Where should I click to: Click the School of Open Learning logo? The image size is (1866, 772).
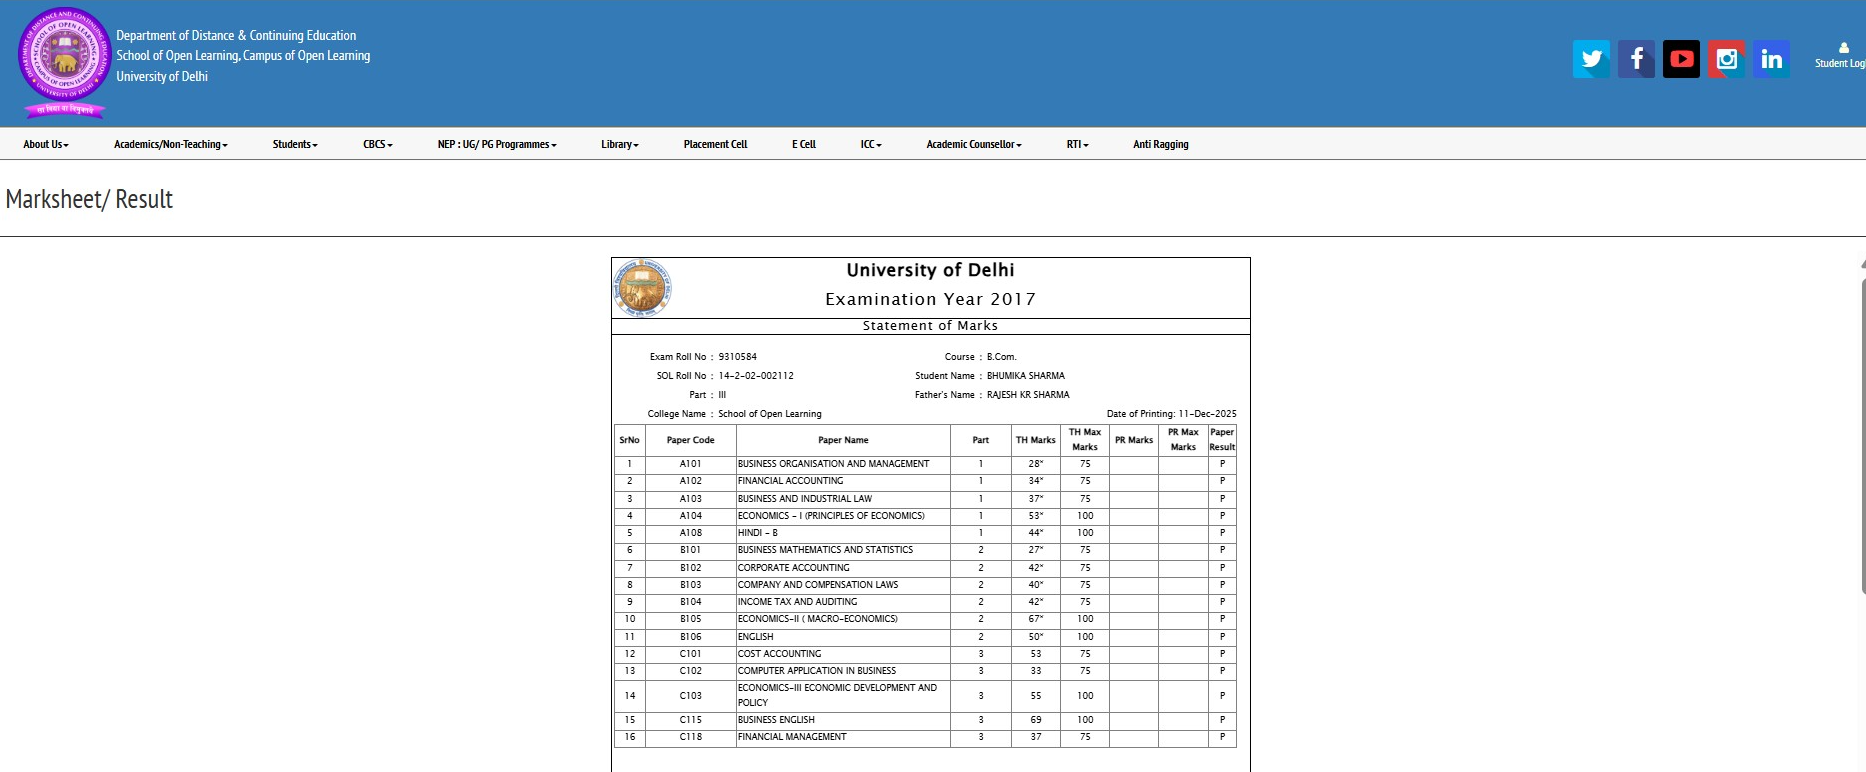point(65,60)
